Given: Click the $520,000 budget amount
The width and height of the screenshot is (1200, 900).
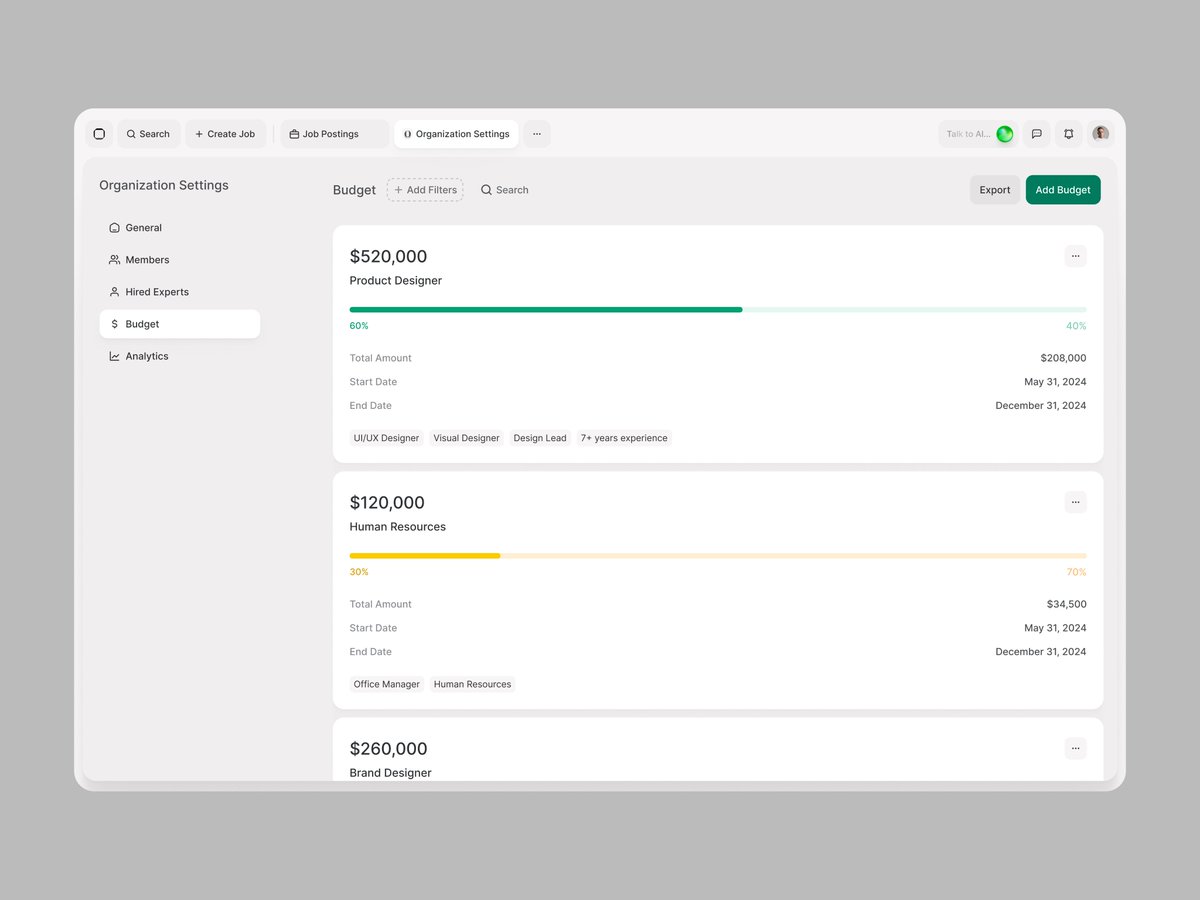Looking at the screenshot, I should point(388,257).
